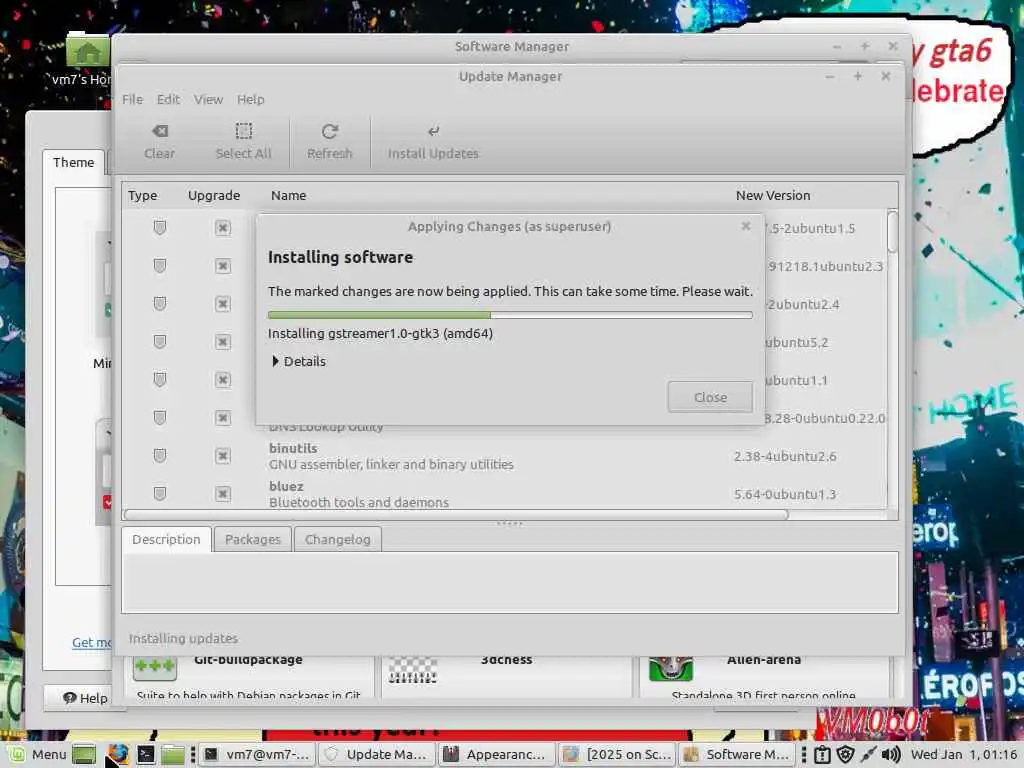Click the volume speaker tray icon

tap(891, 755)
